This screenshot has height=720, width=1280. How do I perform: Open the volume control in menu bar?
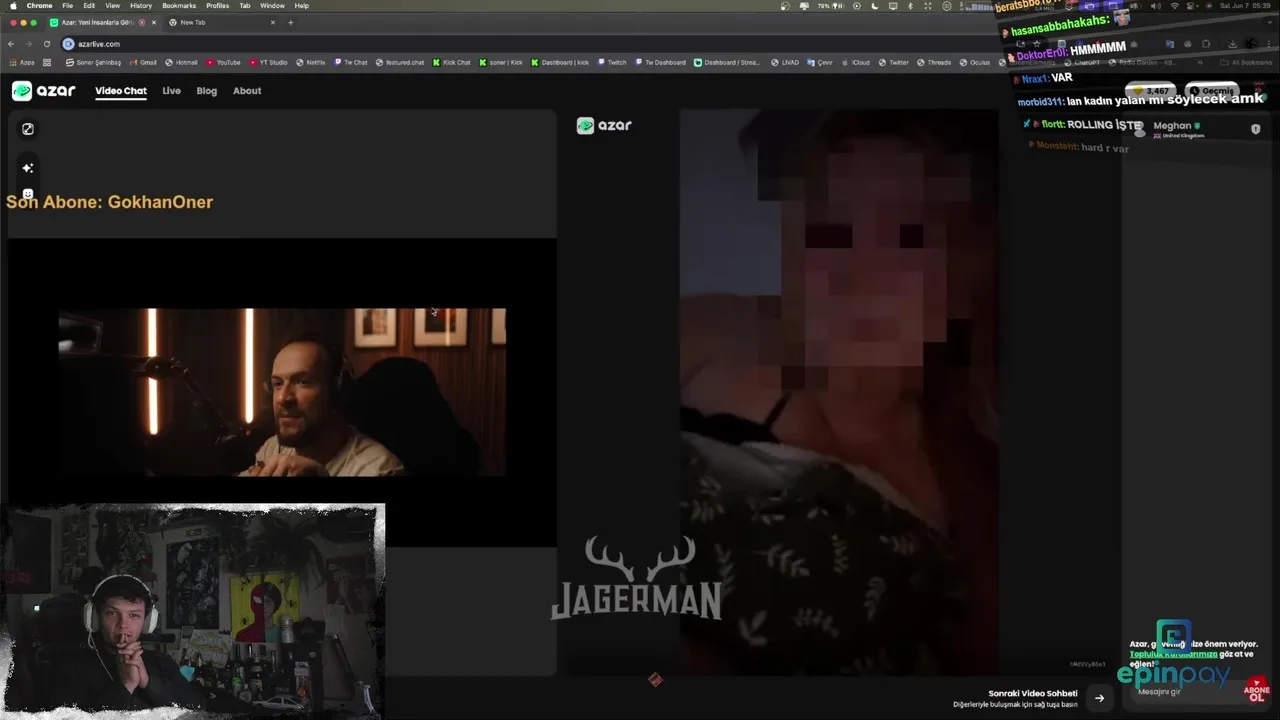tap(1157, 6)
